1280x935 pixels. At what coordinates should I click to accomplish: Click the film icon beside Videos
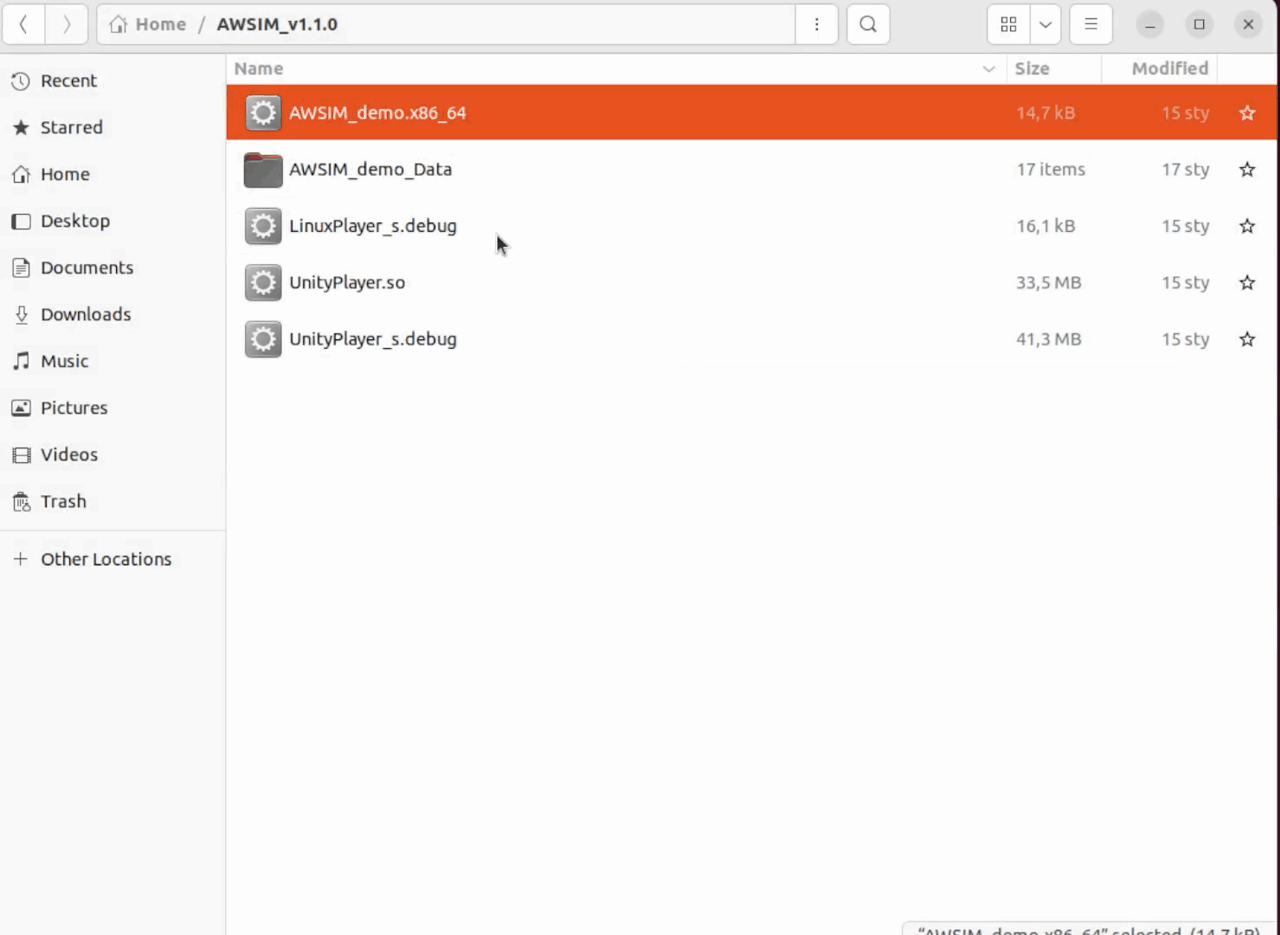(x=20, y=454)
